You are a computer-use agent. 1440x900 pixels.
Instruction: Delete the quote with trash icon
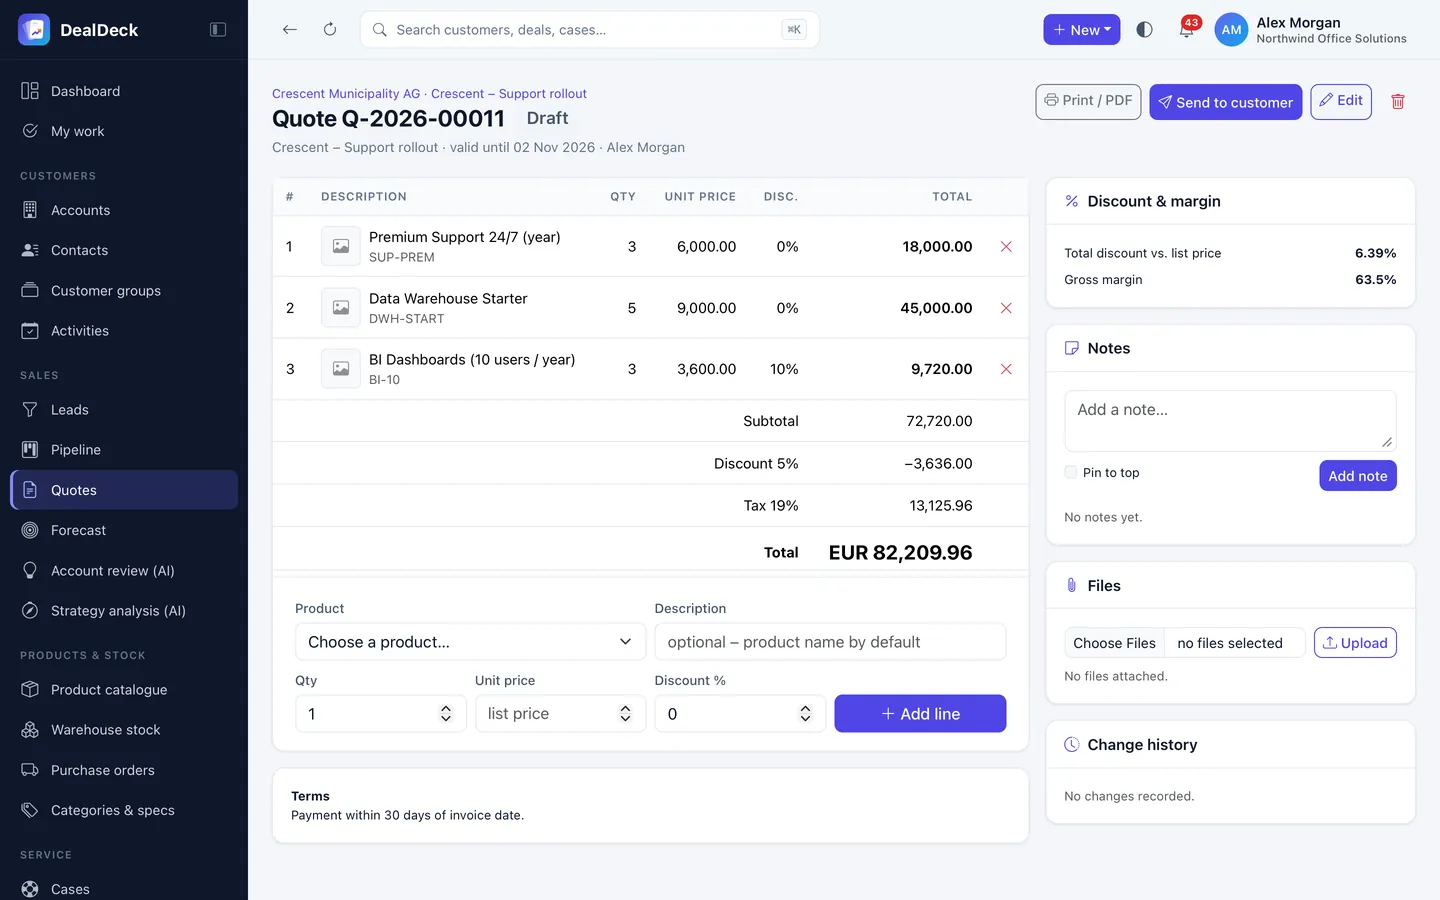pyautogui.click(x=1398, y=101)
